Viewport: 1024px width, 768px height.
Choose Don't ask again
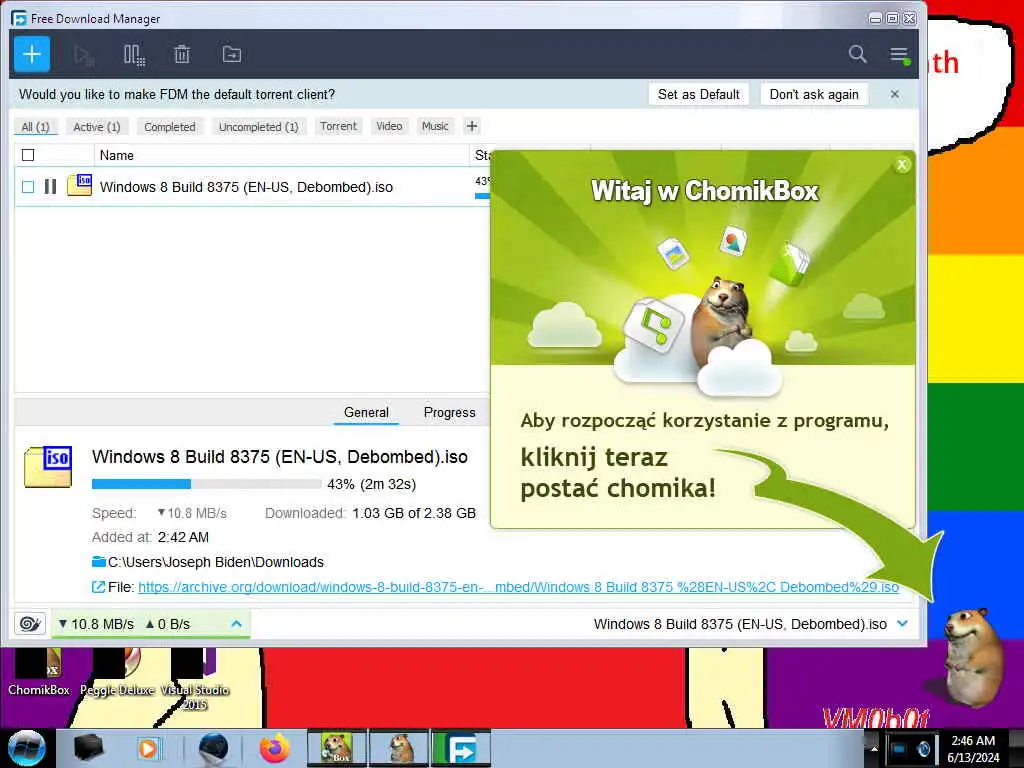click(x=814, y=94)
